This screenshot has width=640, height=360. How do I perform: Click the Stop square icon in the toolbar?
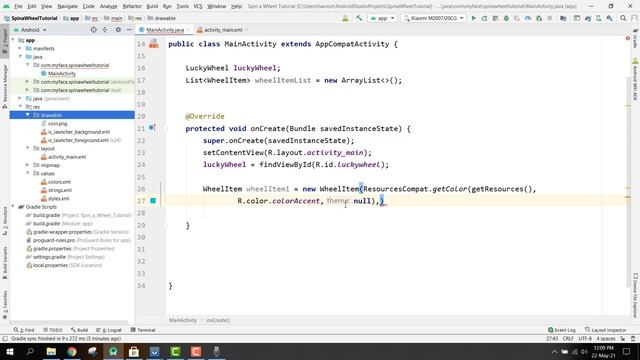(x=550, y=18)
